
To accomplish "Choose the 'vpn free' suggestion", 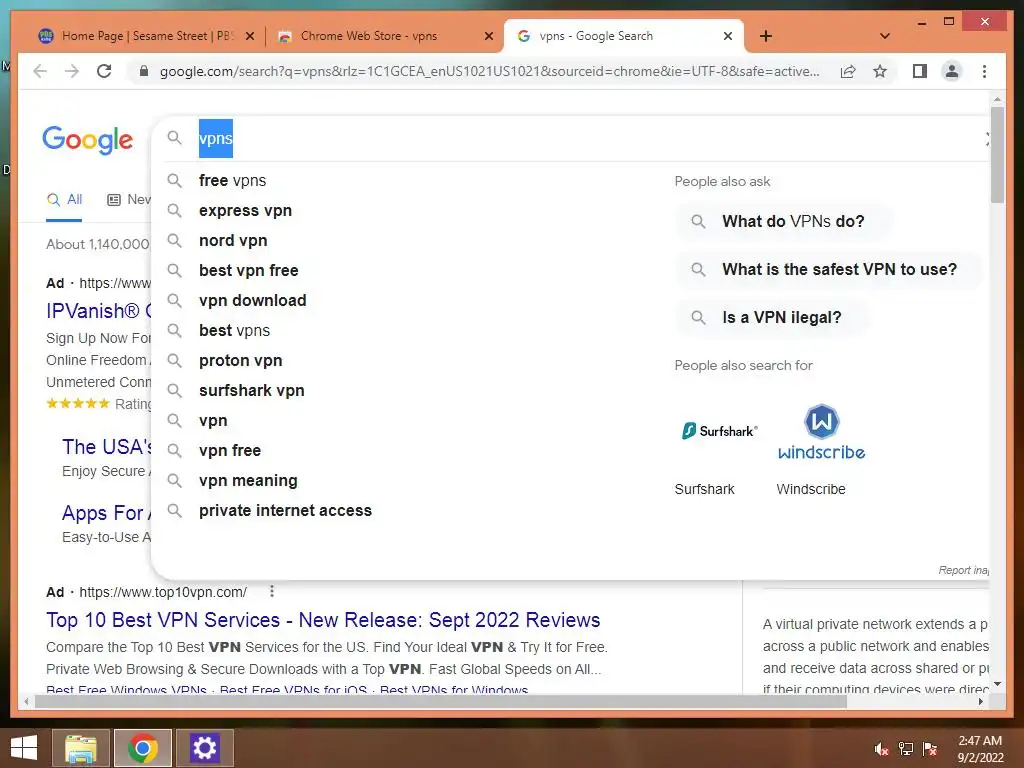I will point(230,451).
